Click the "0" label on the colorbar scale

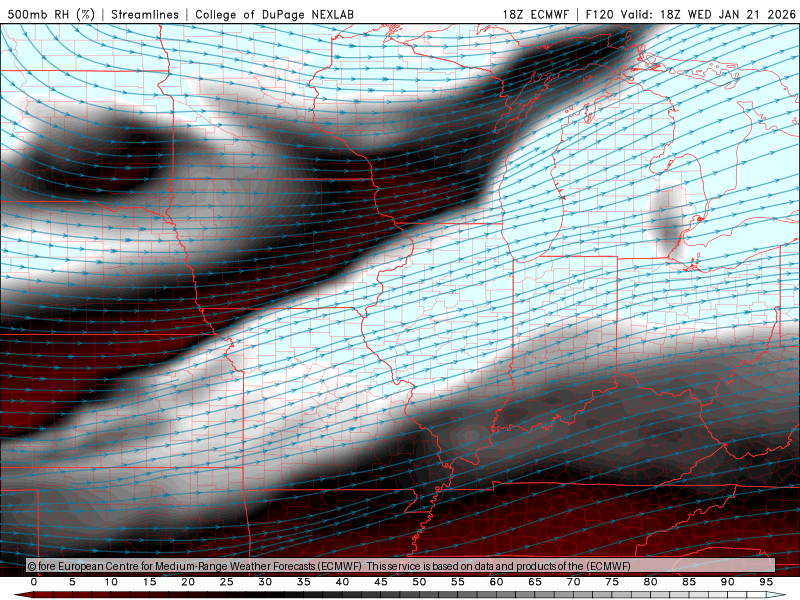[34, 582]
